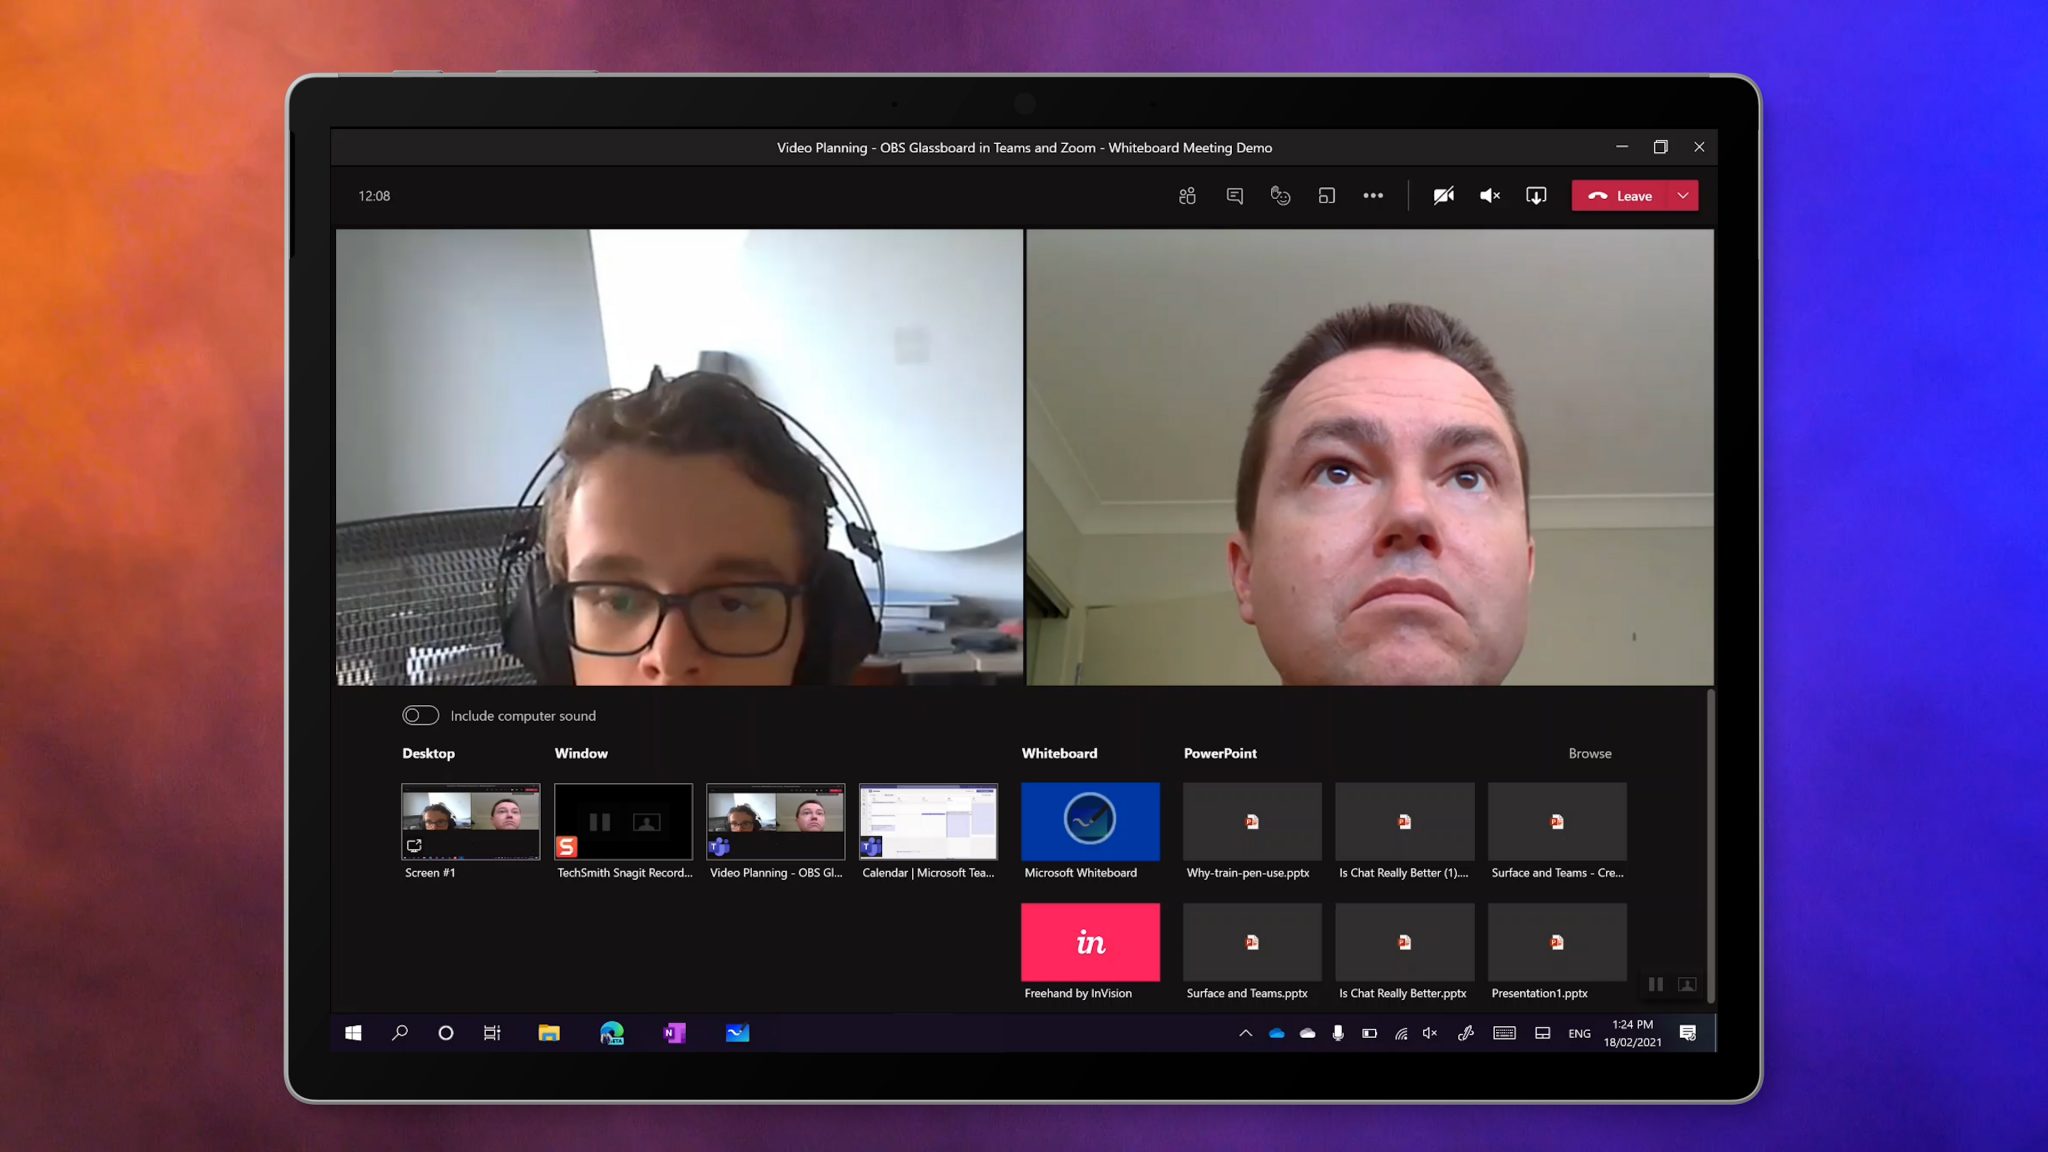
Task: Select the video feed of man with headphones
Action: coord(679,457)
